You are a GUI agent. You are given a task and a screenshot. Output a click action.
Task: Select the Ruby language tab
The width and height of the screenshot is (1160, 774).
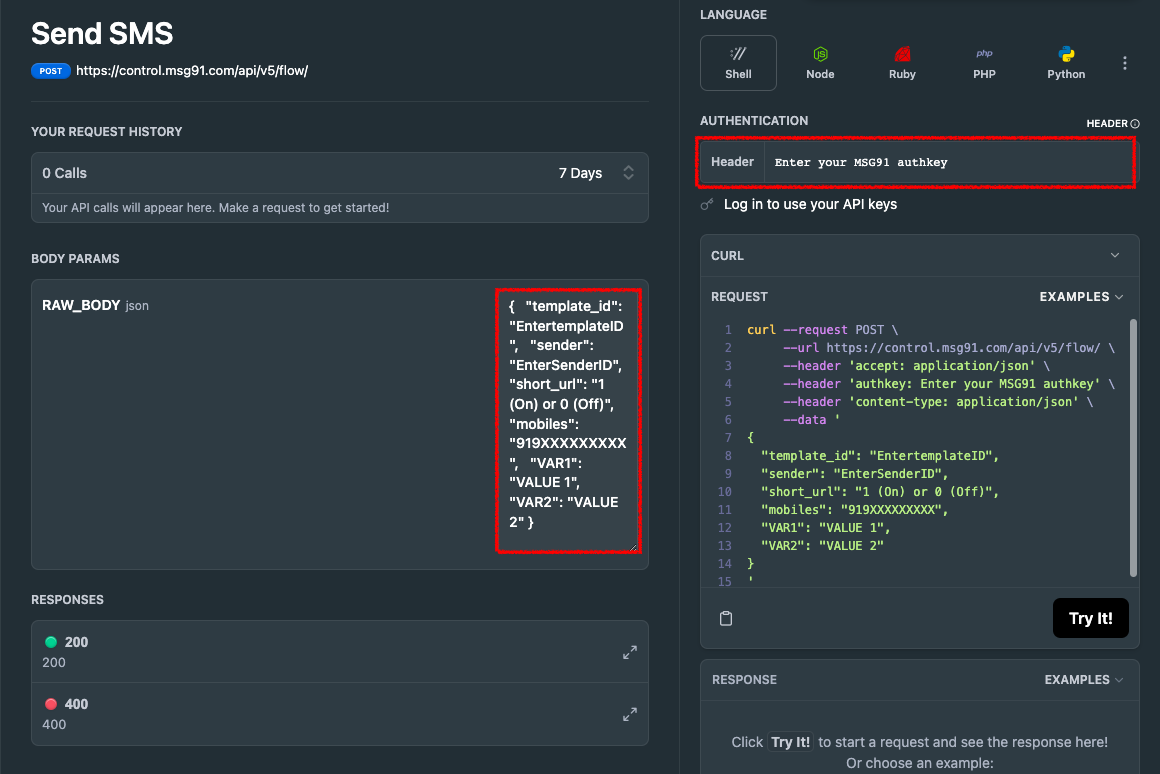click(902, 63)
